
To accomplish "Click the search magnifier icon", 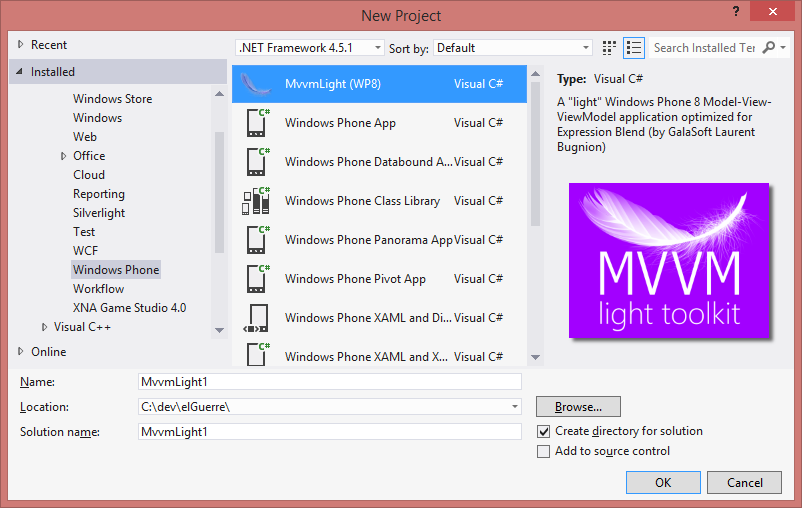I will tap(768, 48).
